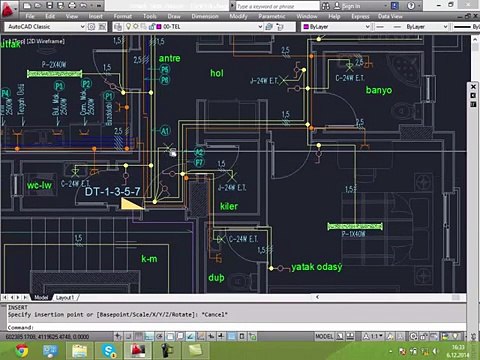
Task: Click the Layer Previous icon
Action: point(280,27)
